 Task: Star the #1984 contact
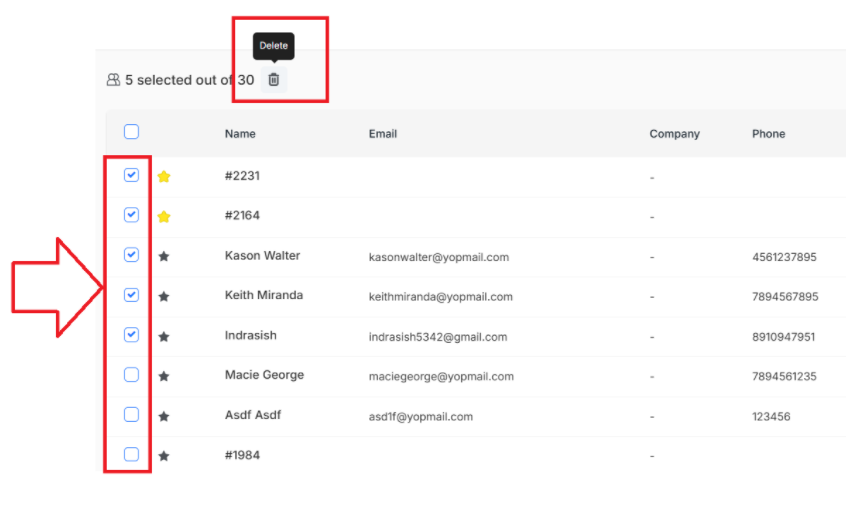pyautogui.click(x=164, y=456)
